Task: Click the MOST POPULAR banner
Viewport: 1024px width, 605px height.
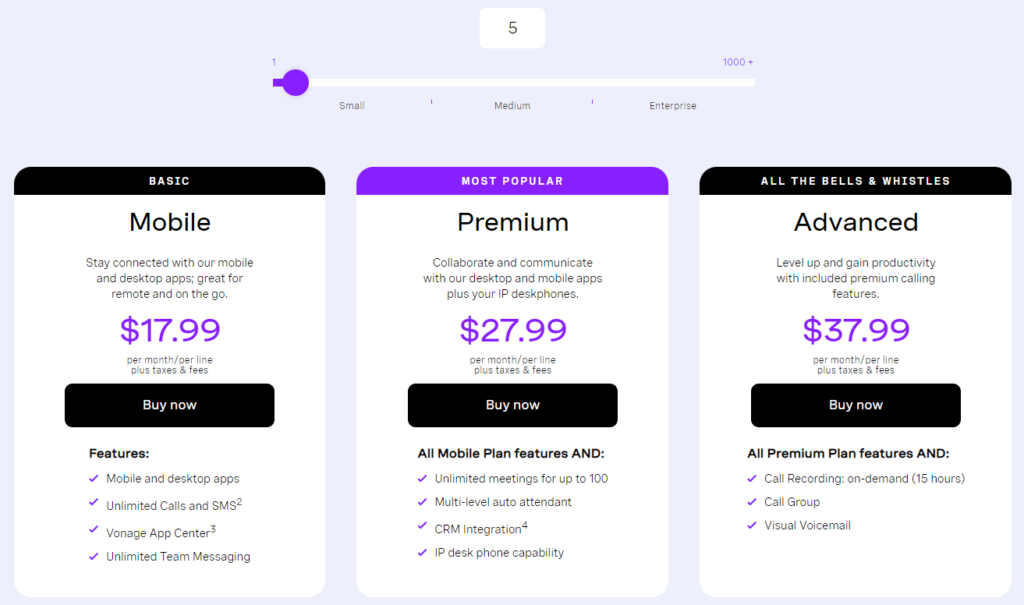Action: pyautogui.click(x=512, y=180)
